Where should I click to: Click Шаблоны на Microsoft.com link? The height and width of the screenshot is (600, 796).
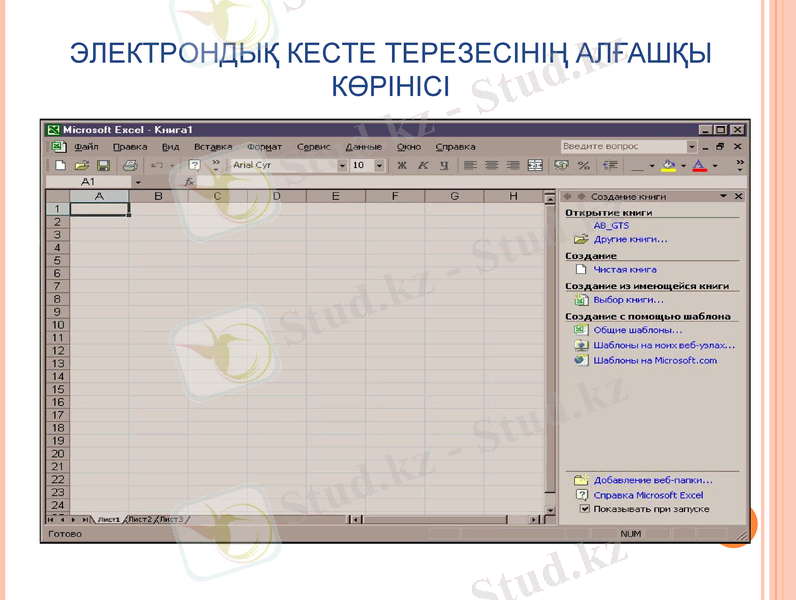tap(655, 360)
